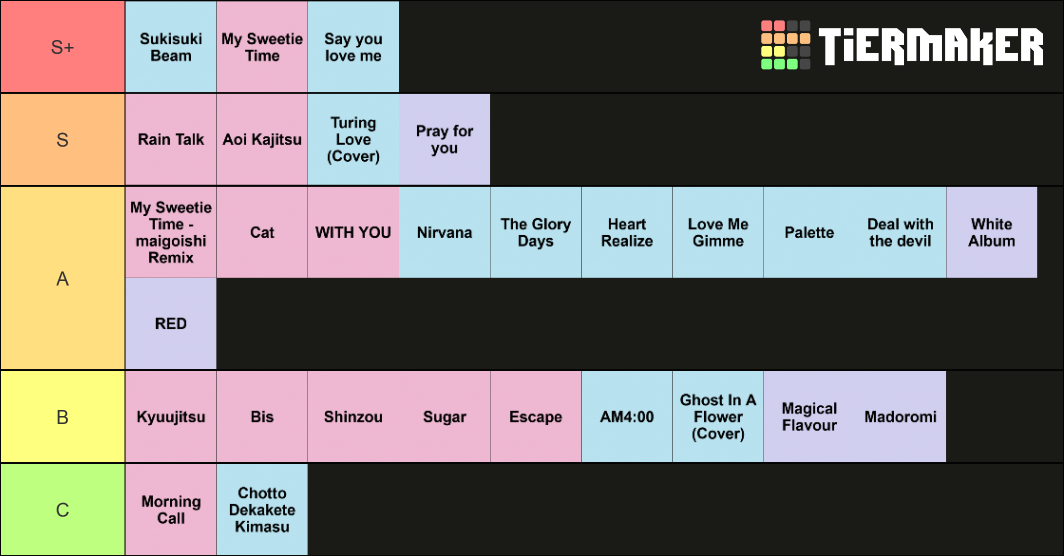Click the Madoromi tile
The height and width of the screenshot is (556, 1064).
point(900,417)
